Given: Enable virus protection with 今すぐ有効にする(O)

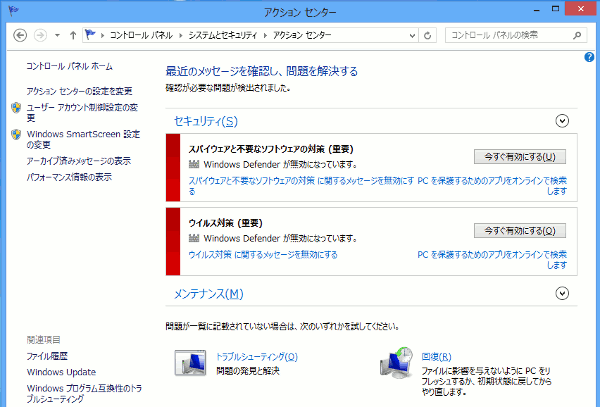Looking at the screenshot, I should click(520, 231).
